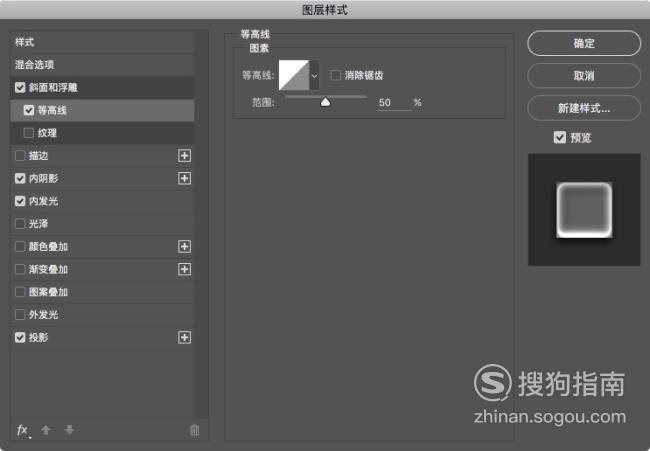
Task: Click the 取消 cancel button
Action: (584, 75)
